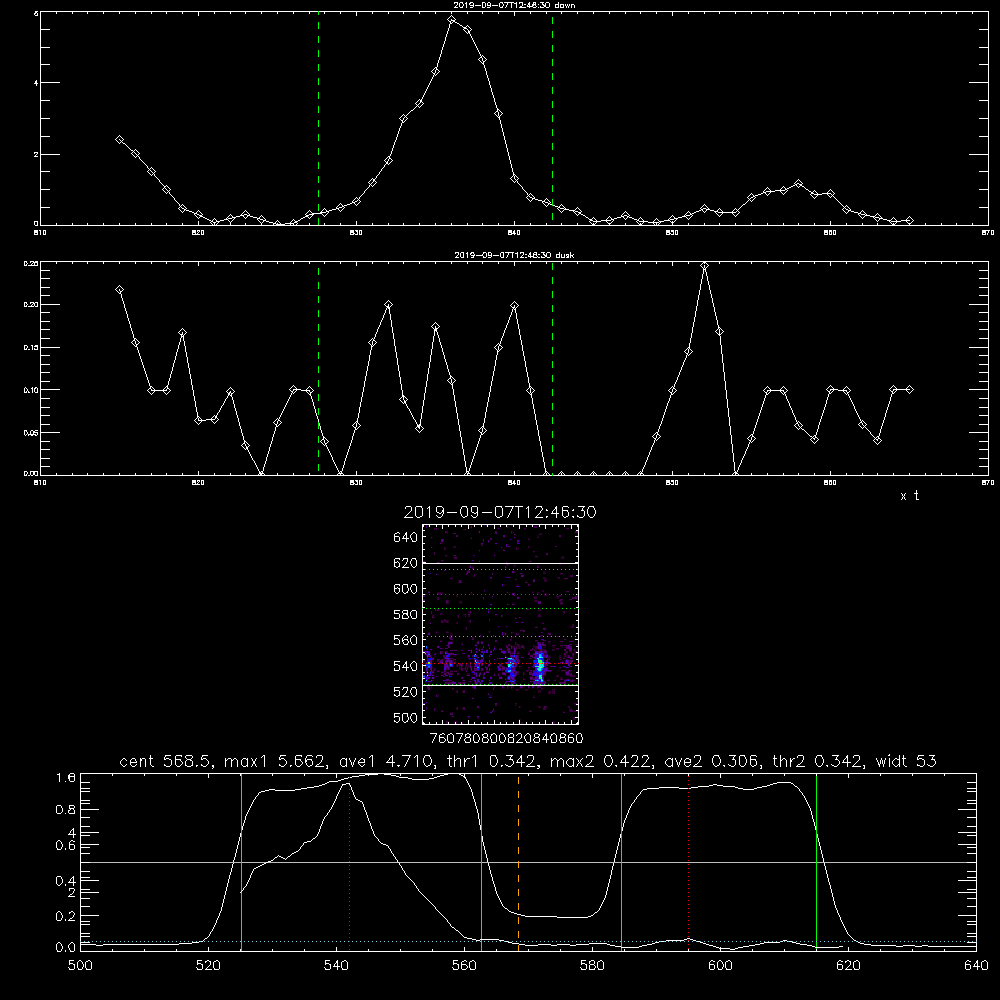
Task: Click the spectrogram image thumbnail
Action: (501, 624)
